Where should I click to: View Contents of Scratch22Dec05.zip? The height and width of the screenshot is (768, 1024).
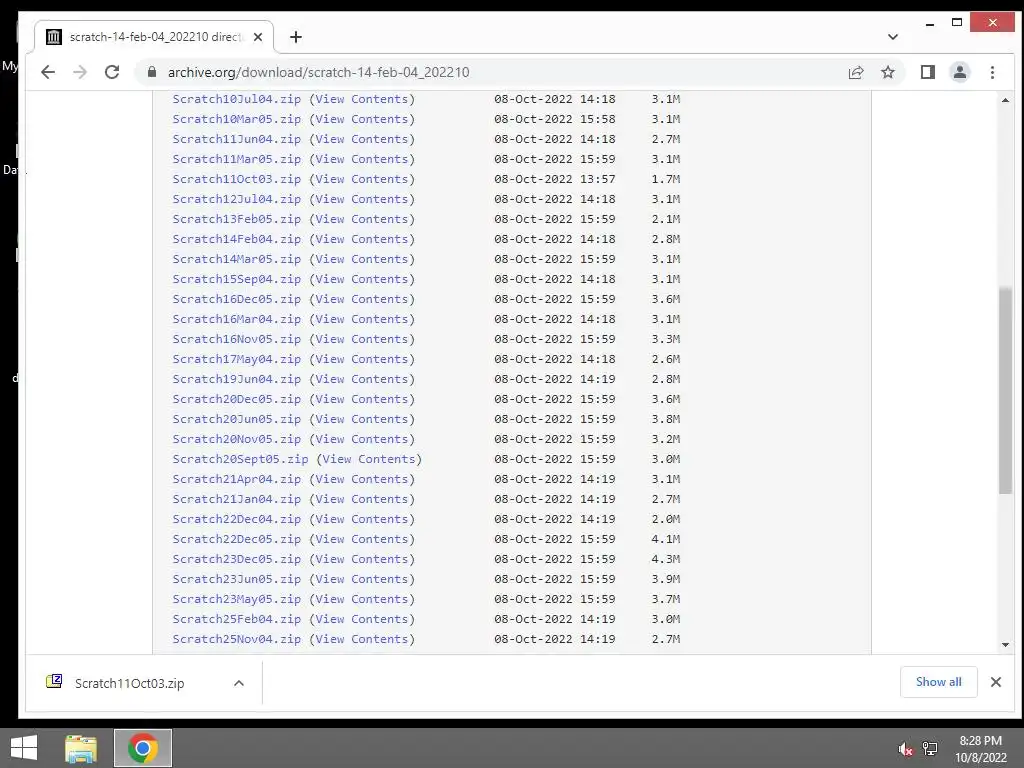coord(362,539)
